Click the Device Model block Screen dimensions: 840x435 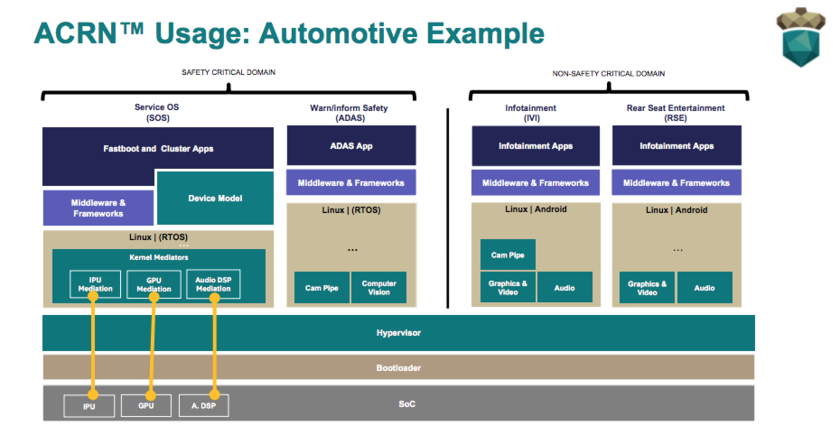[x=215, y=198]
